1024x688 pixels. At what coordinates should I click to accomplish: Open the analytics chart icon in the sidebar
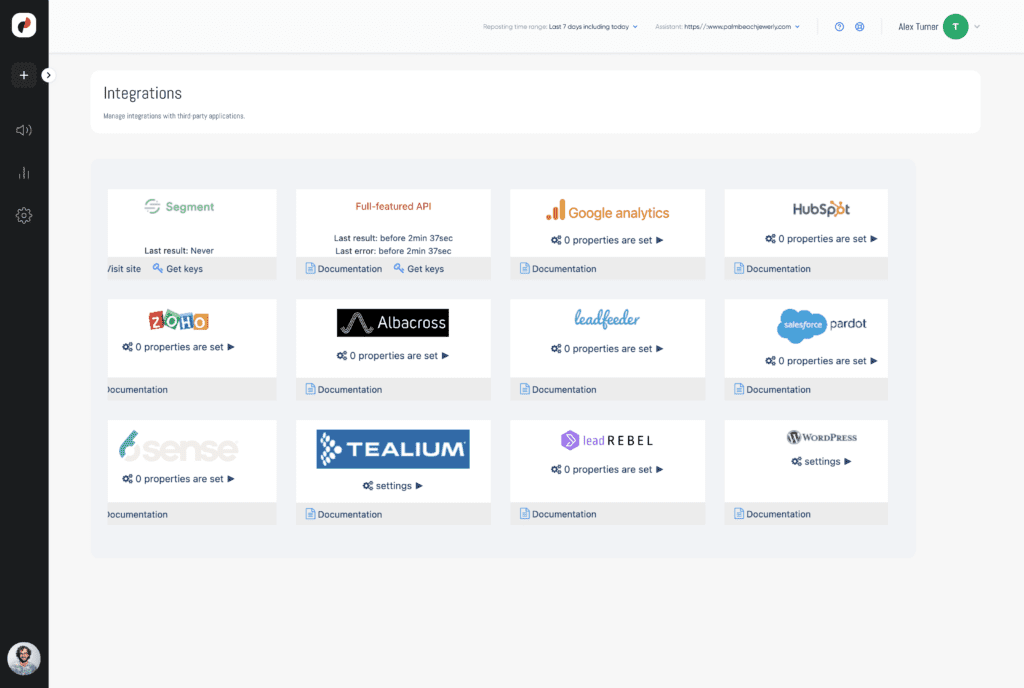pyautogui.click(x=23, y=172)
